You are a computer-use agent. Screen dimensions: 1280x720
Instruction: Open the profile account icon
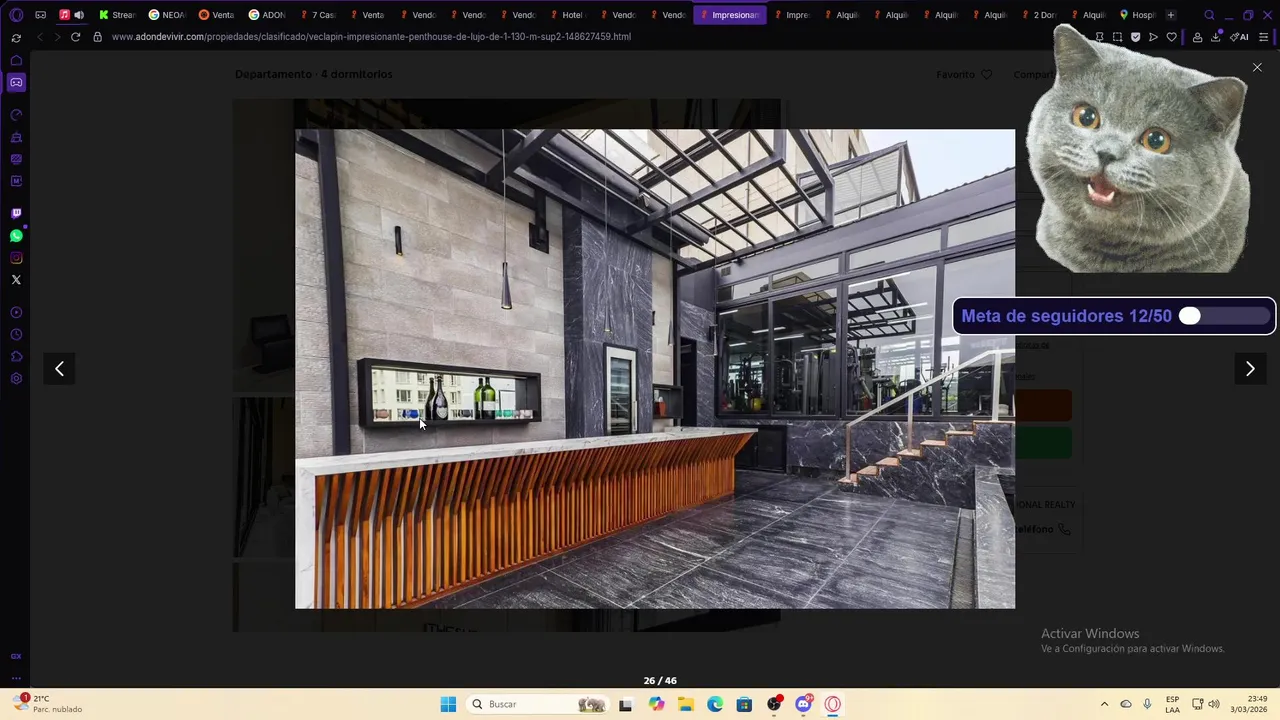[1197, 37]
